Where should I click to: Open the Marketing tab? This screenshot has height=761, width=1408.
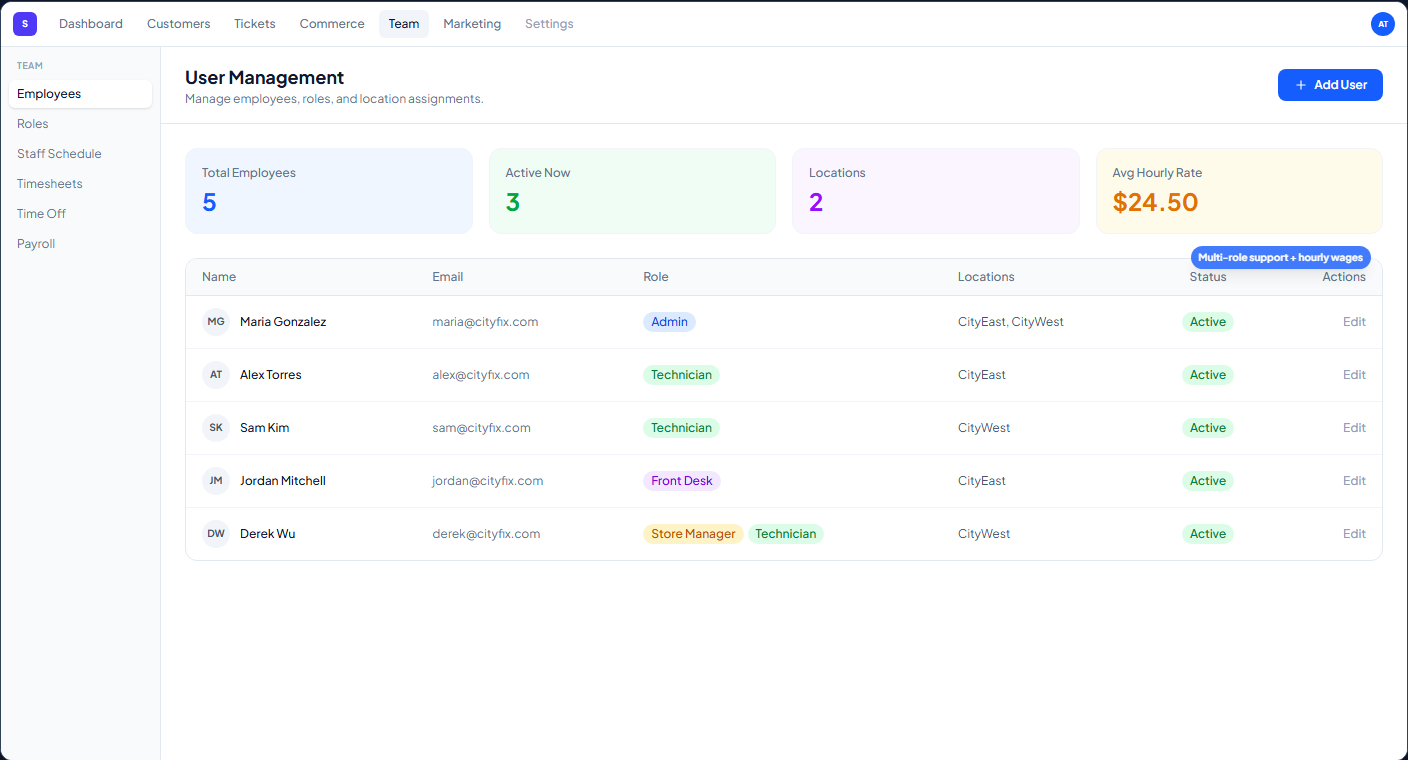pyautogui.click(x=472, y=24)
